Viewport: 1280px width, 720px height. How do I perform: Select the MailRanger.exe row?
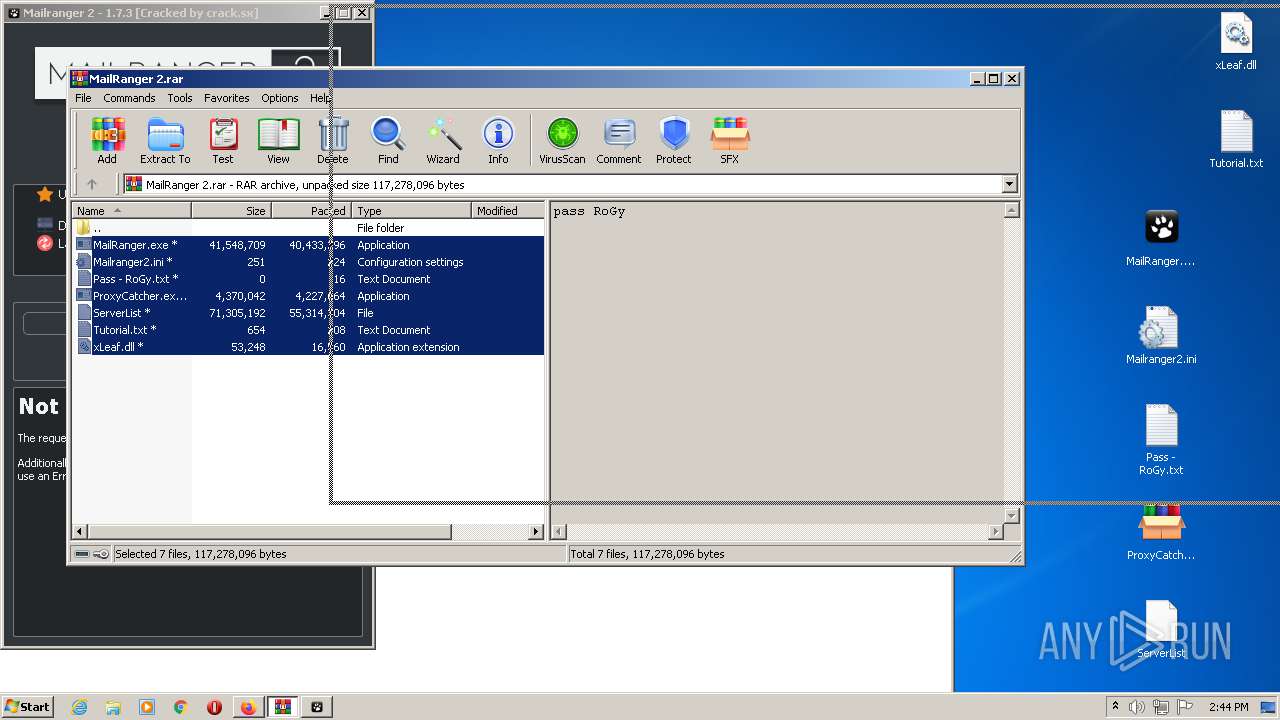click(x=309, y=245)
